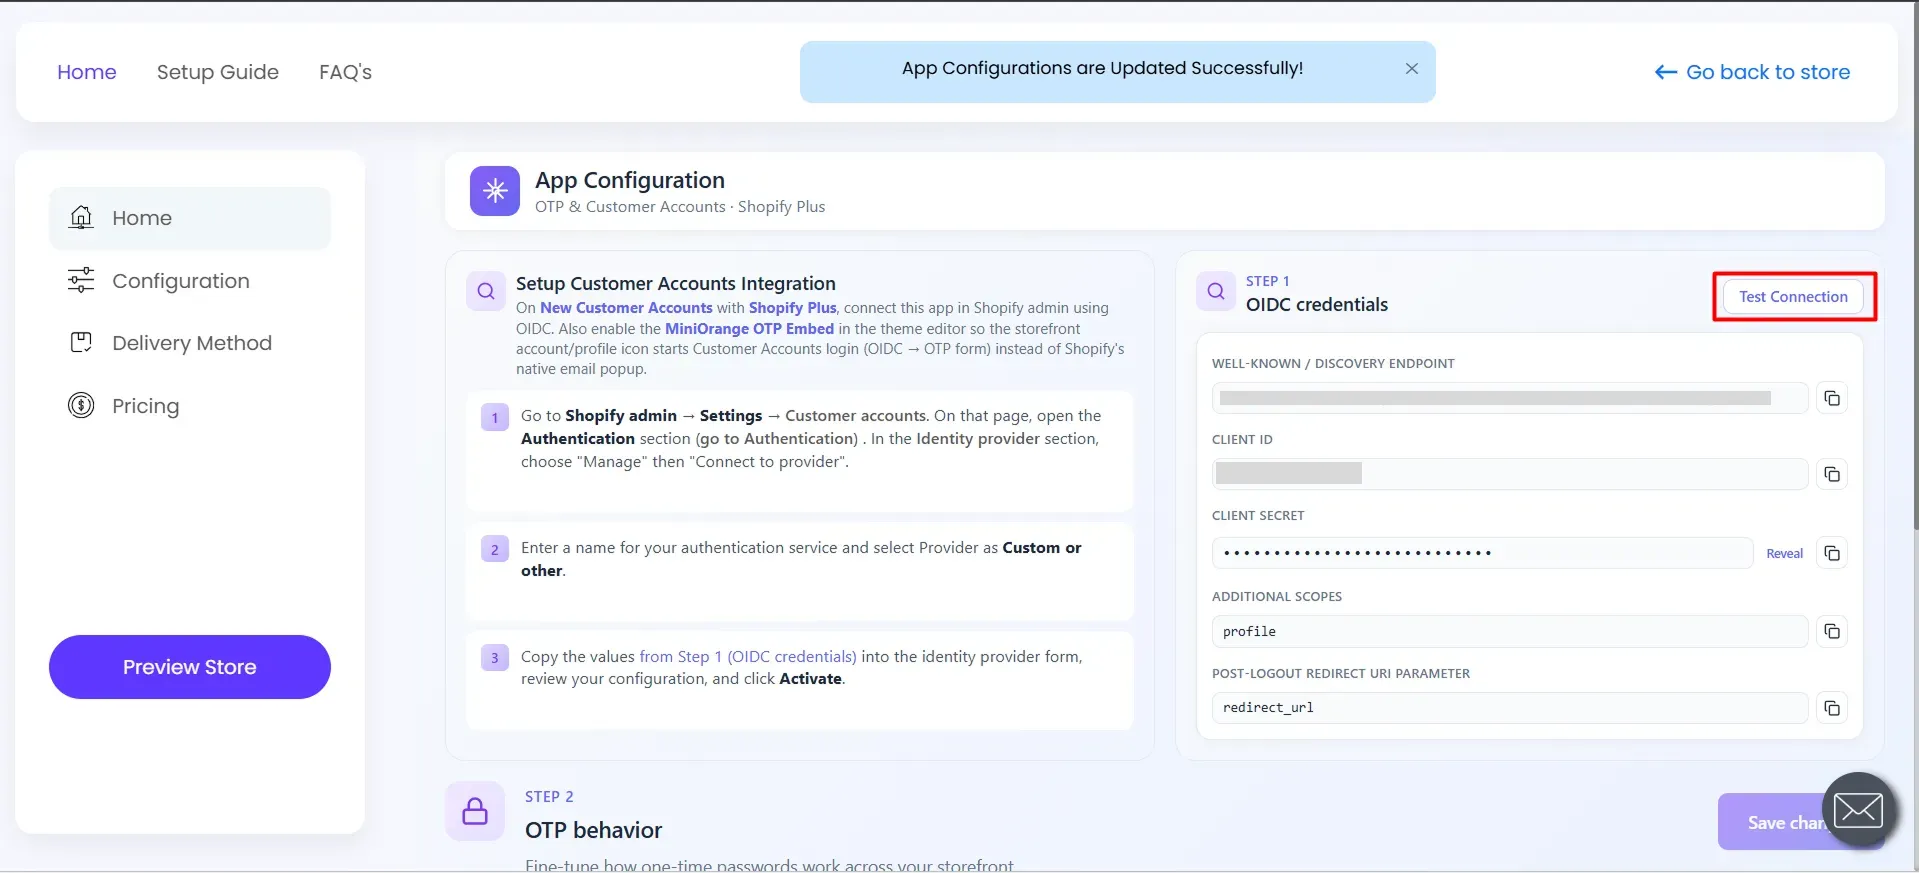Click the Delivery Method icon
The height and width of the screenshot is (873, 1919).
(x=81, y=343)
